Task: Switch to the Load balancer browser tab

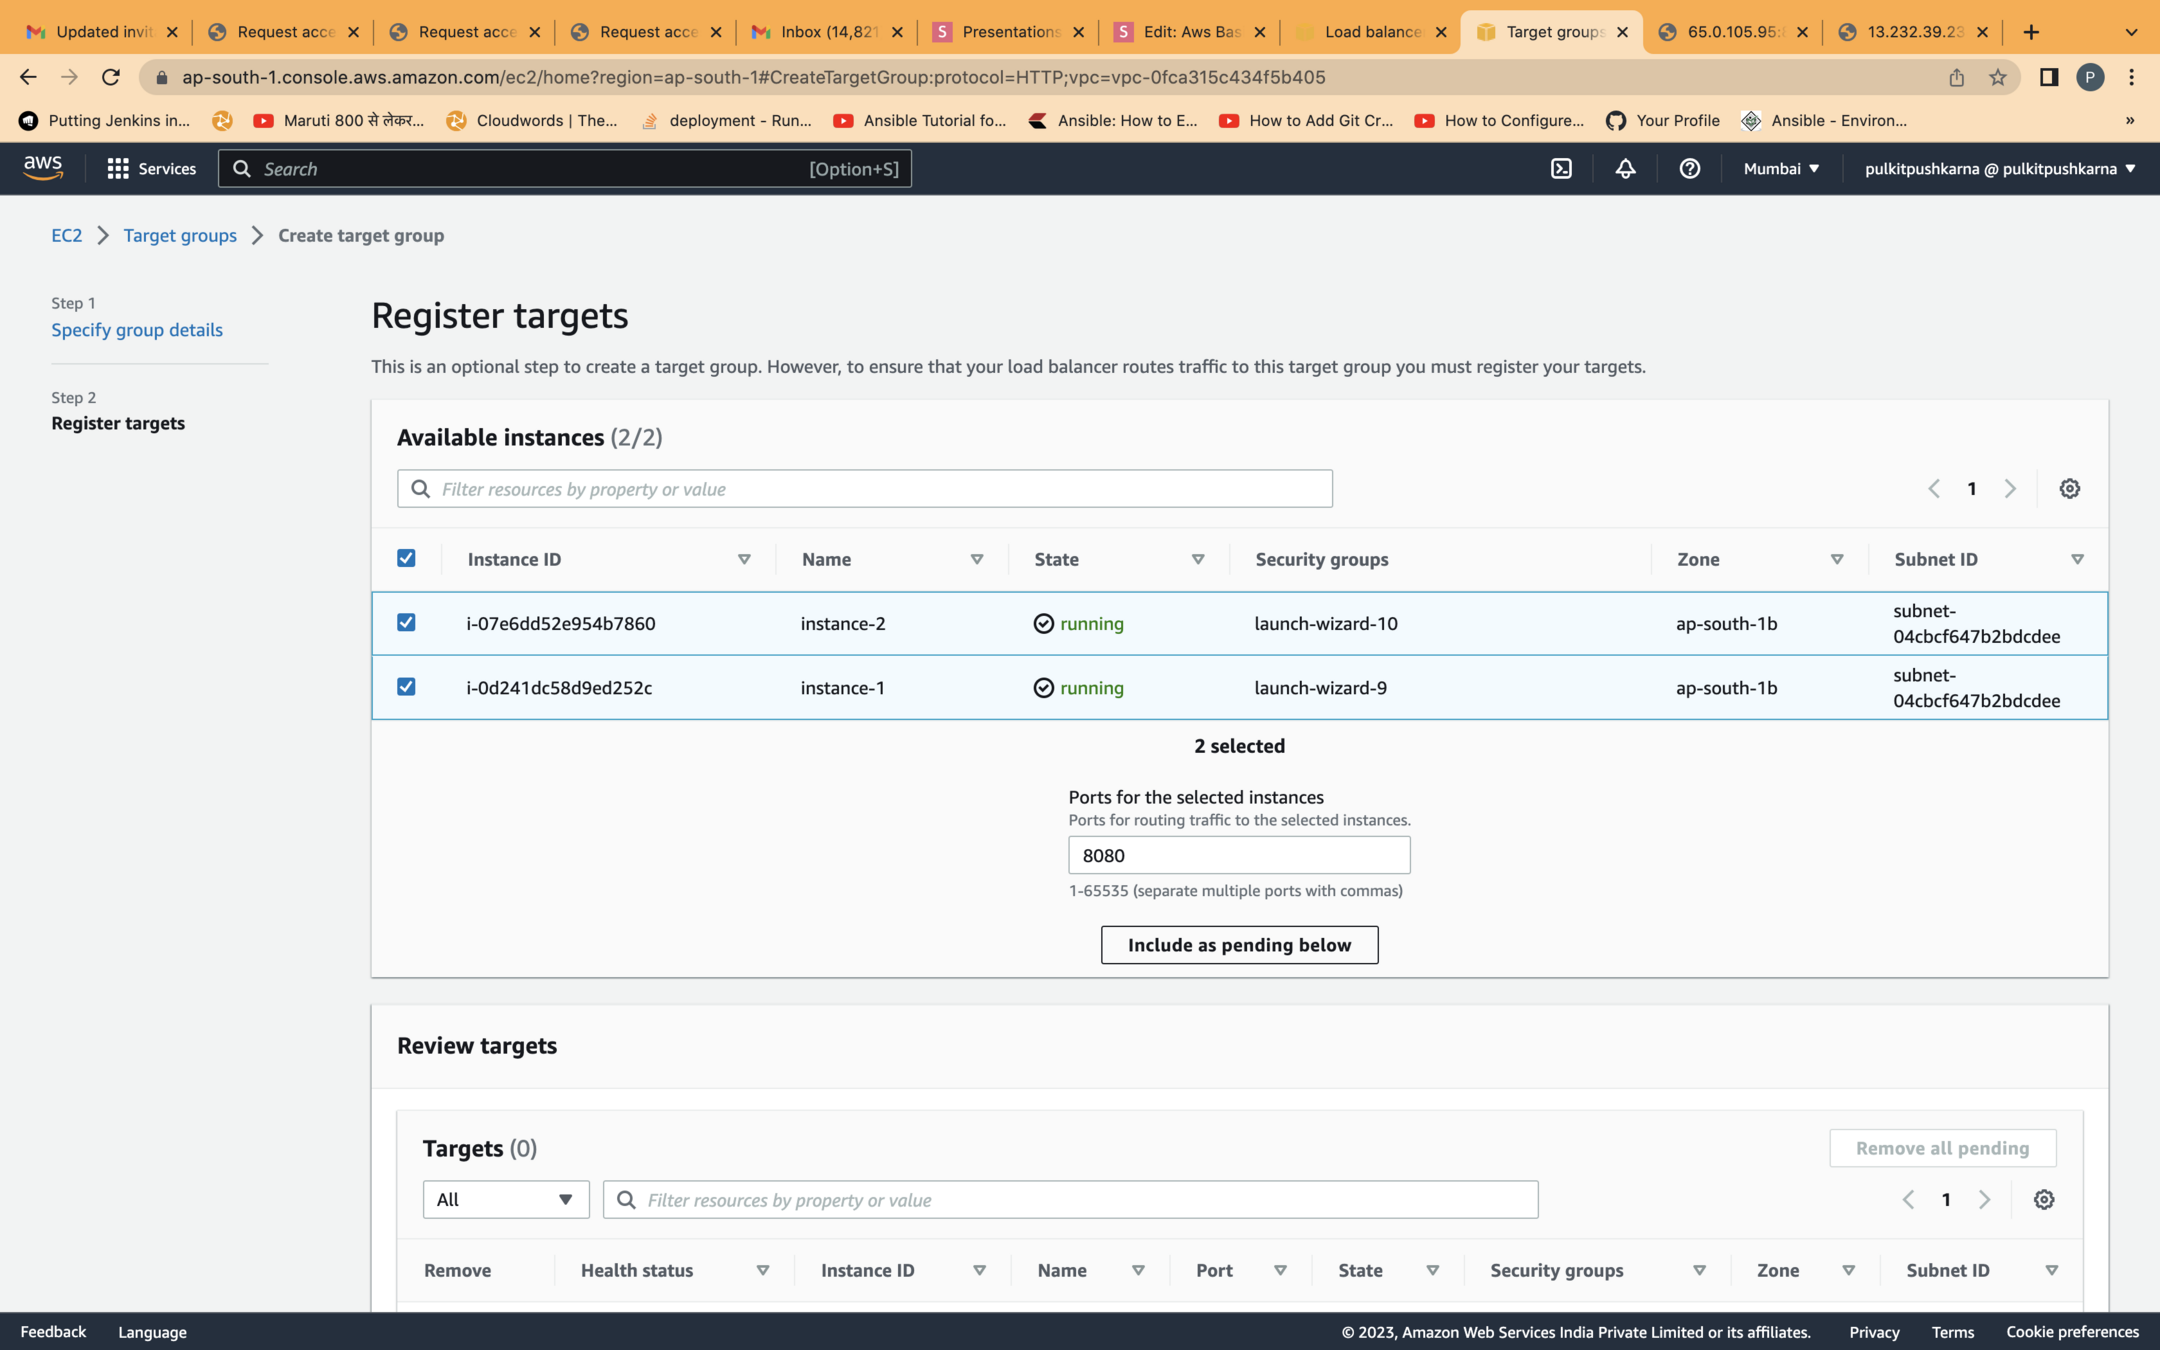Action: (1369, 32)
